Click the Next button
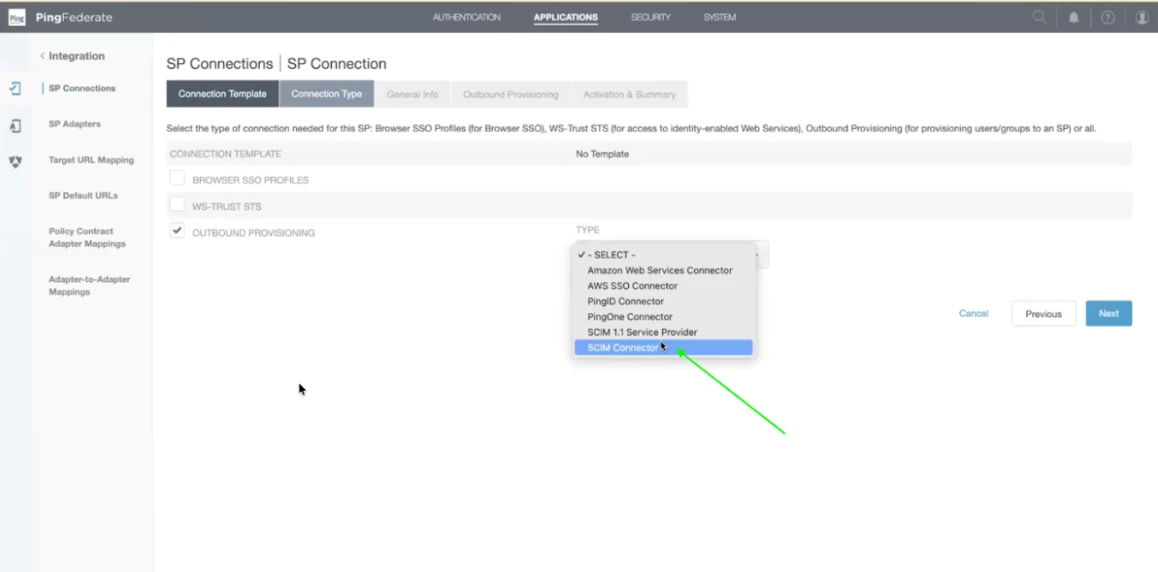The width and height of the screenshot is (1158, 572). (1109, 313)
